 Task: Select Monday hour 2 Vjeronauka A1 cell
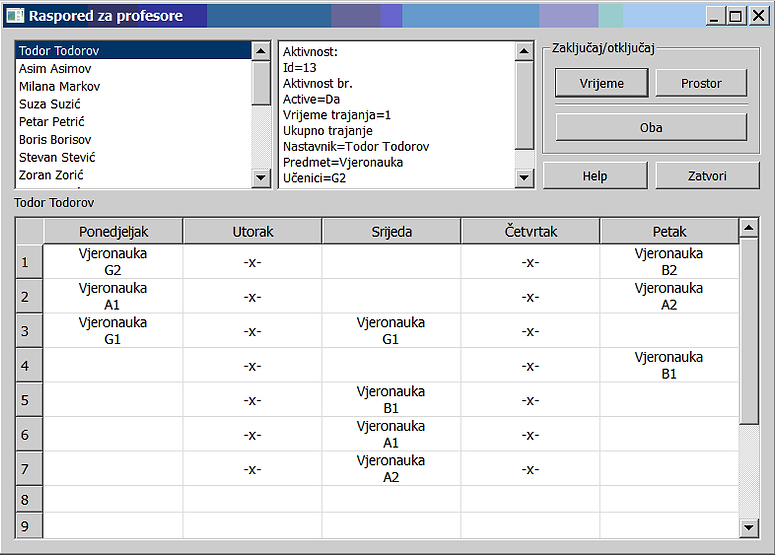click(113, 297)
